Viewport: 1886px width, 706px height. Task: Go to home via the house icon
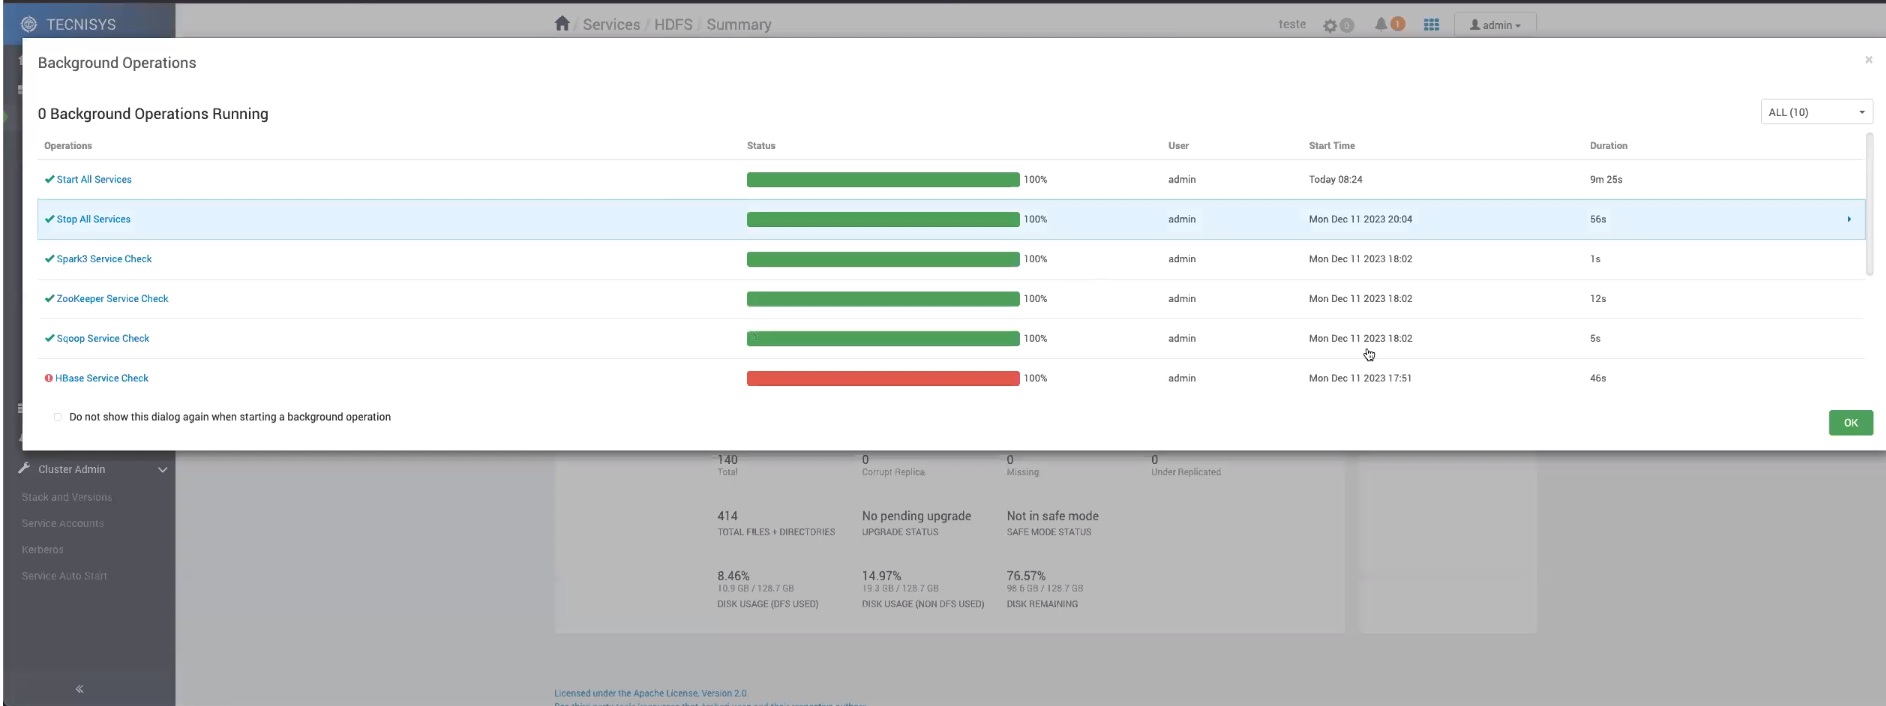(x=562, y=24)
